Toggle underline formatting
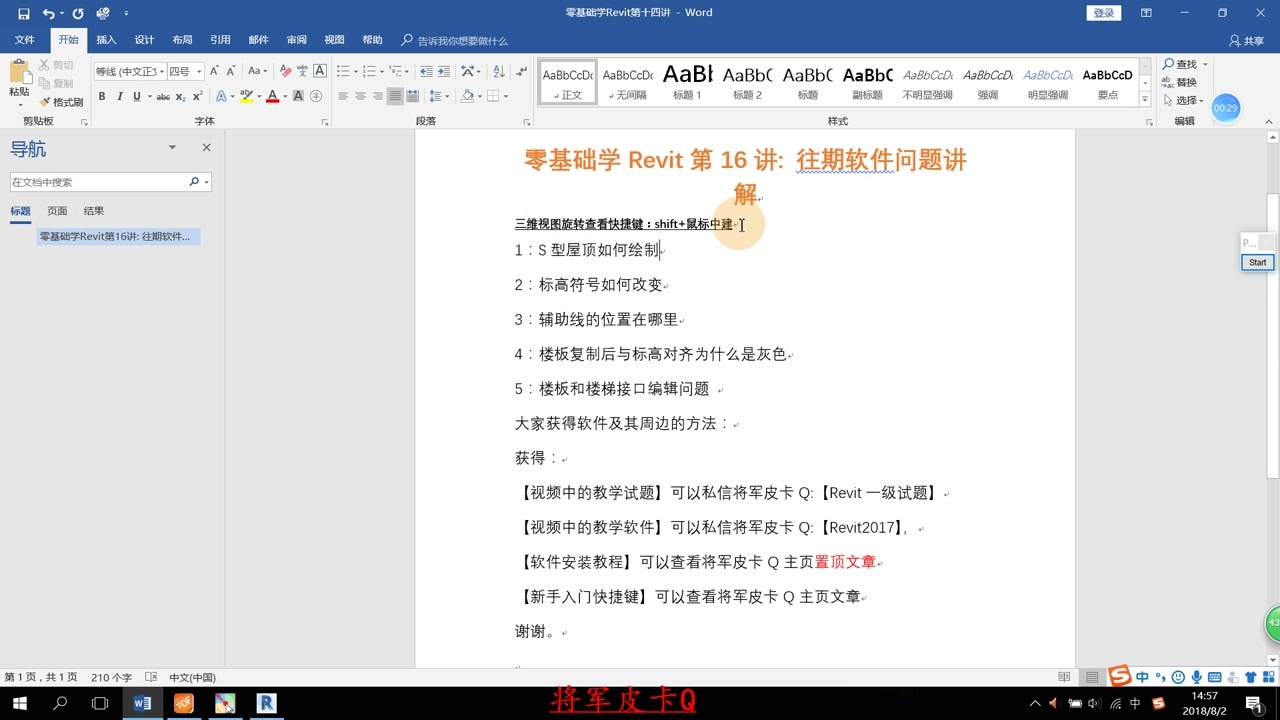The image size is (1280, 720). point(136,97)
